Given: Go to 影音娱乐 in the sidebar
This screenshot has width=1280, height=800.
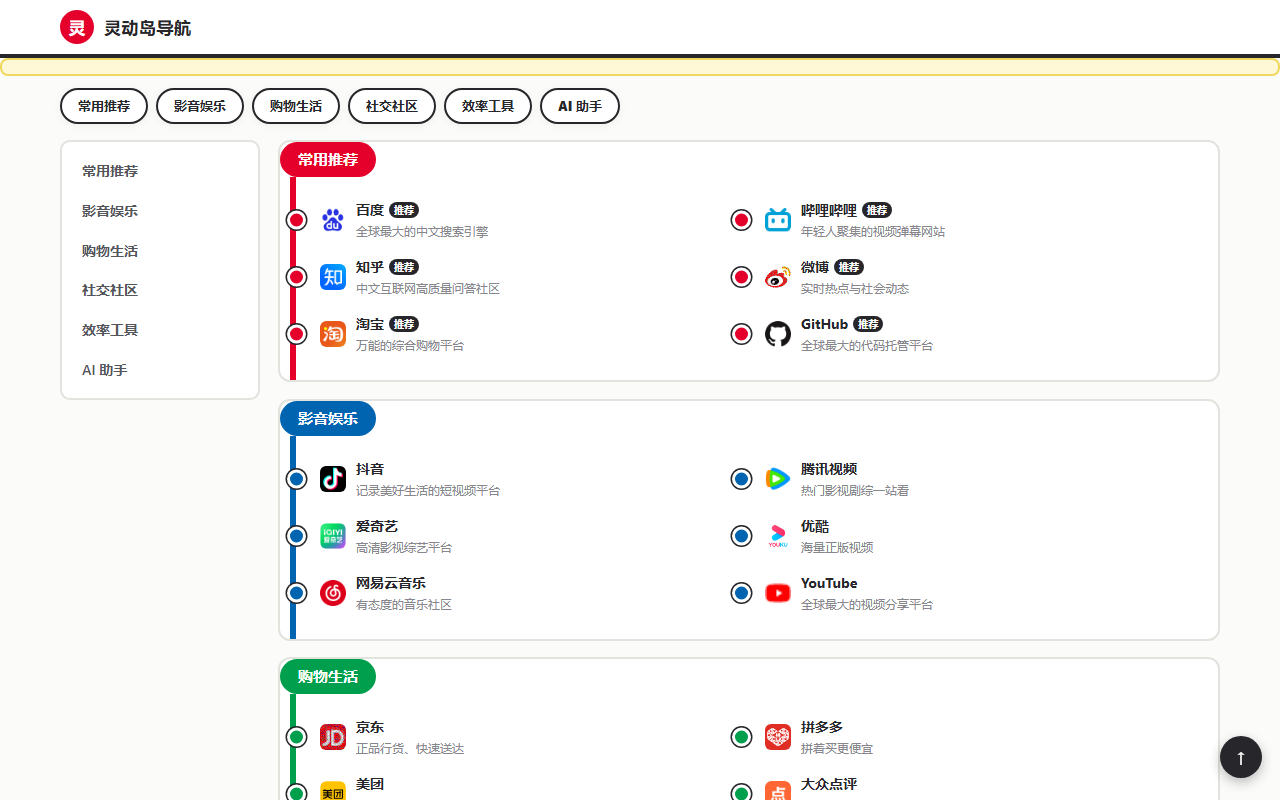Looking at the screenshot, I should [160, 211].
